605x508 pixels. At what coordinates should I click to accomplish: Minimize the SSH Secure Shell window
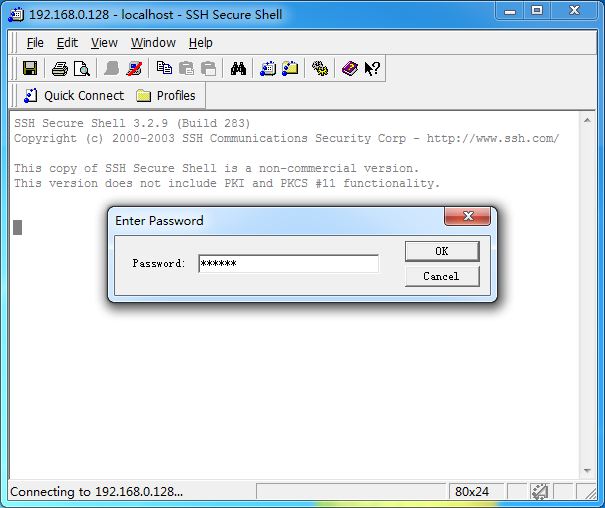coord(510,11)
